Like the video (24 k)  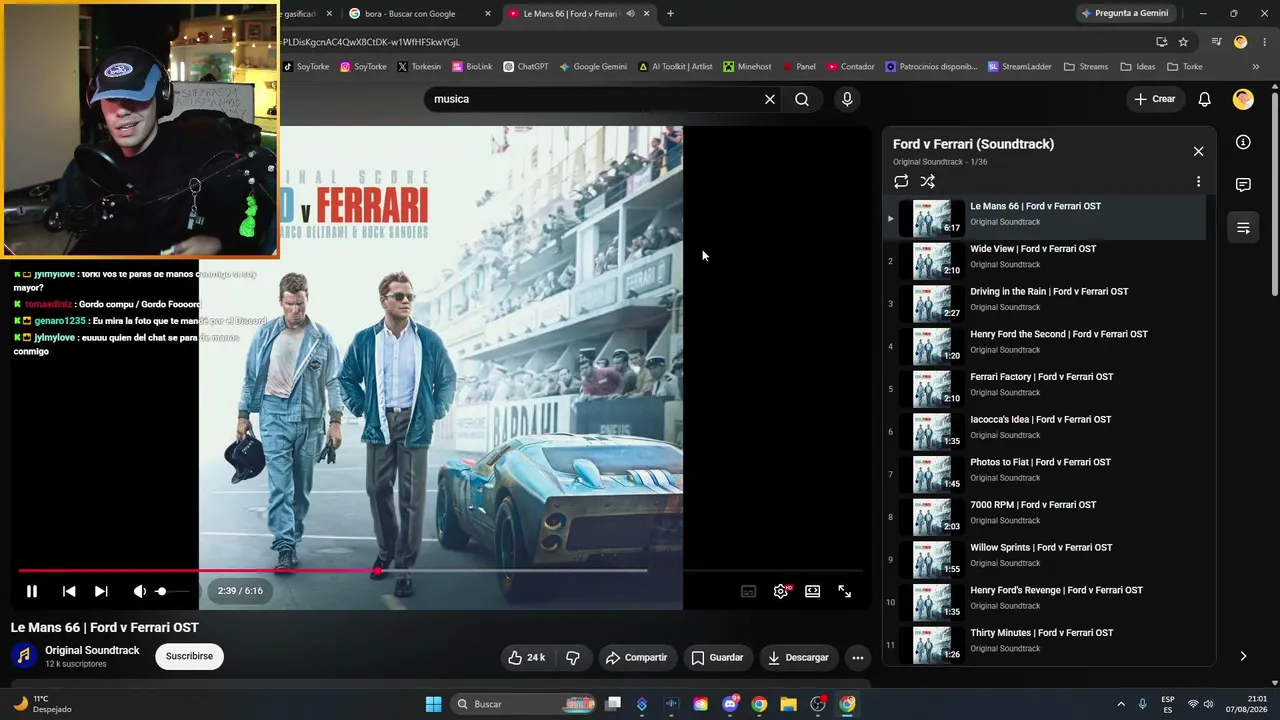527,657
